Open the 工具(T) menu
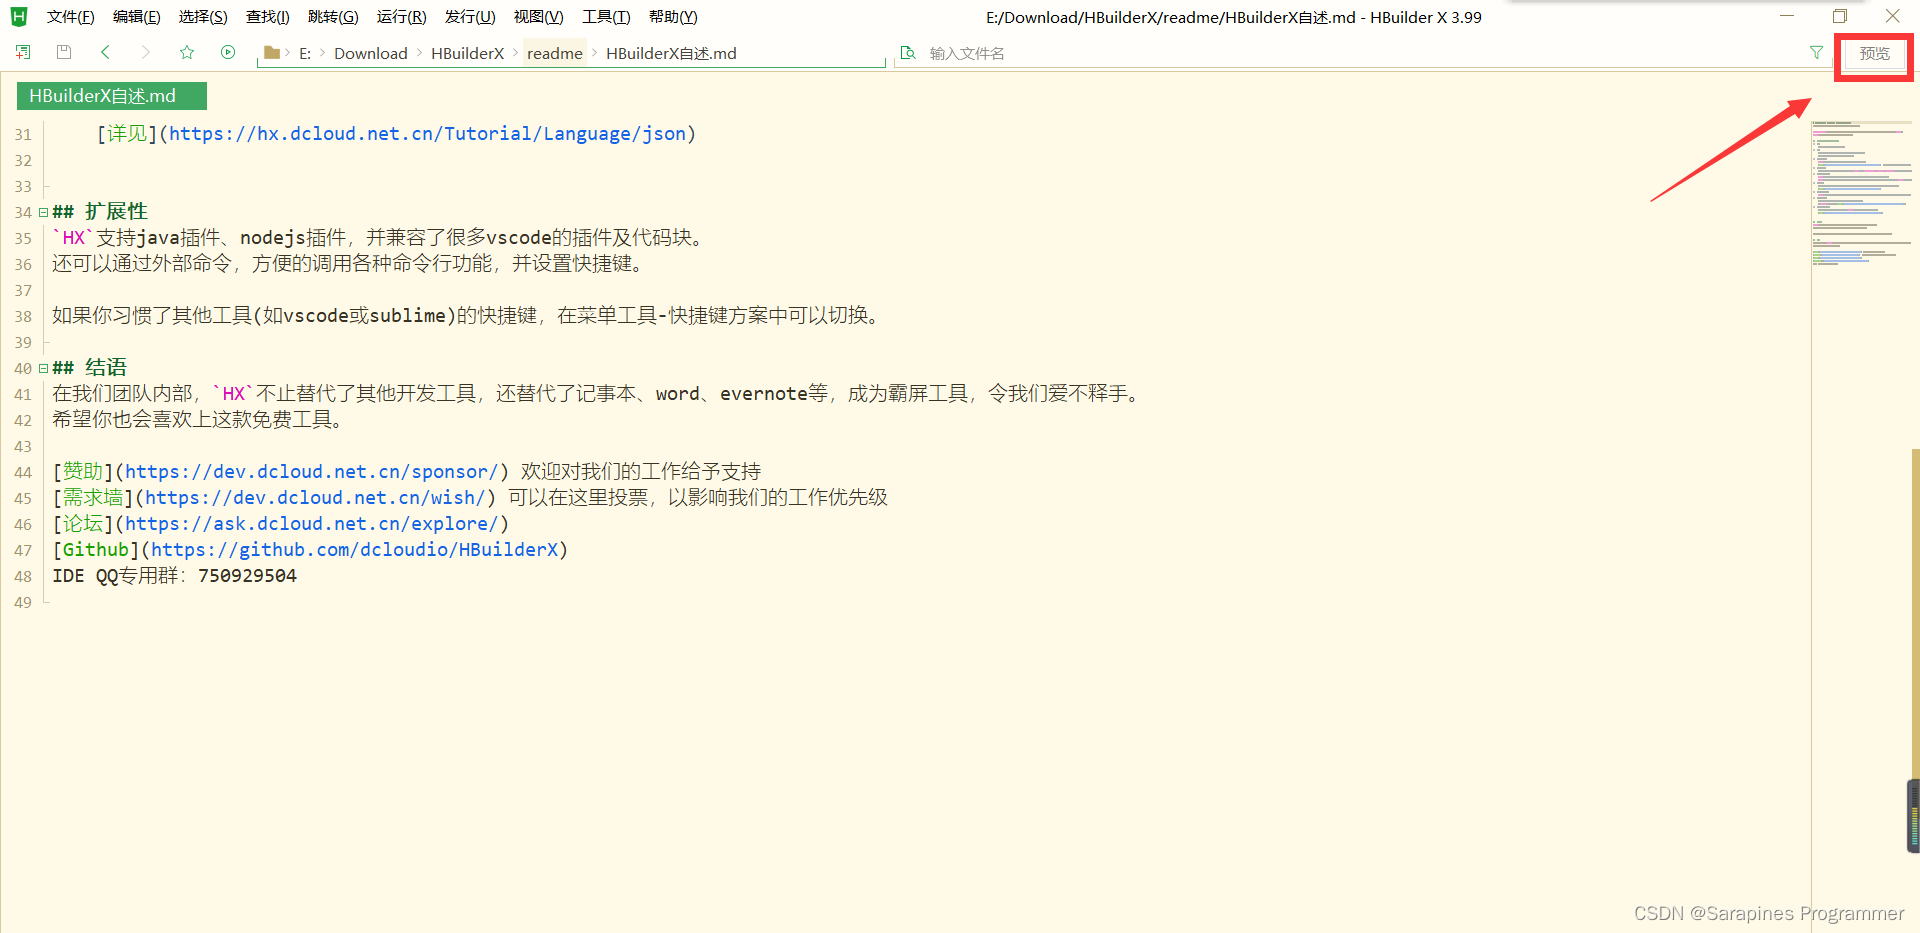 click(606, 17)
